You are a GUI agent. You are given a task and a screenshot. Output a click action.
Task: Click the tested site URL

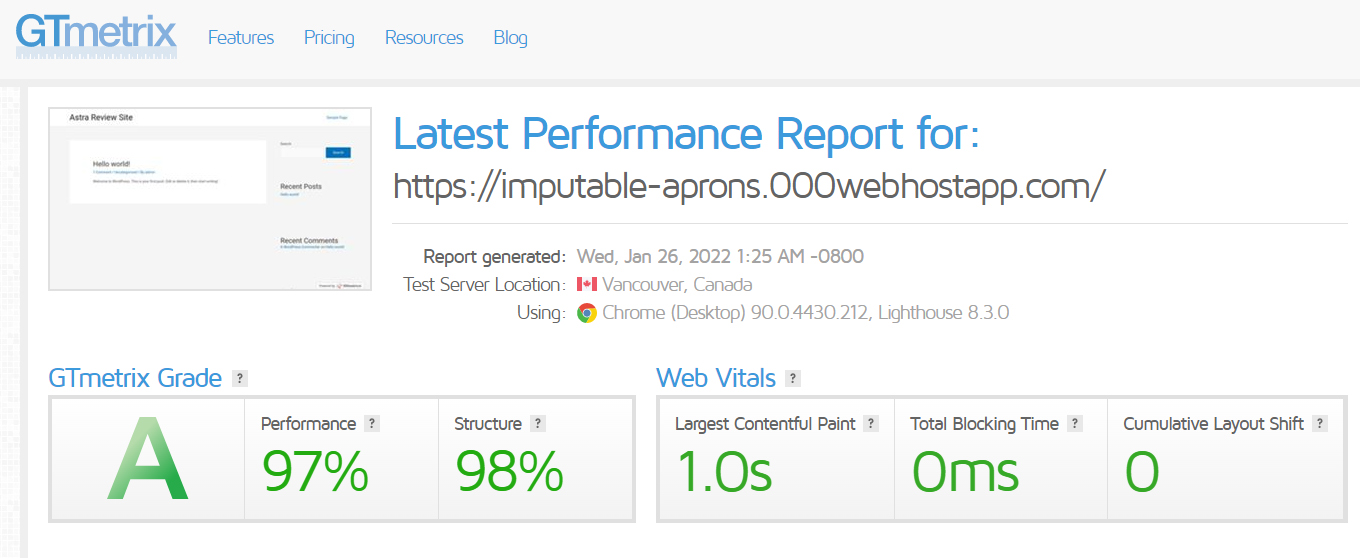click(x=749, y=185)
